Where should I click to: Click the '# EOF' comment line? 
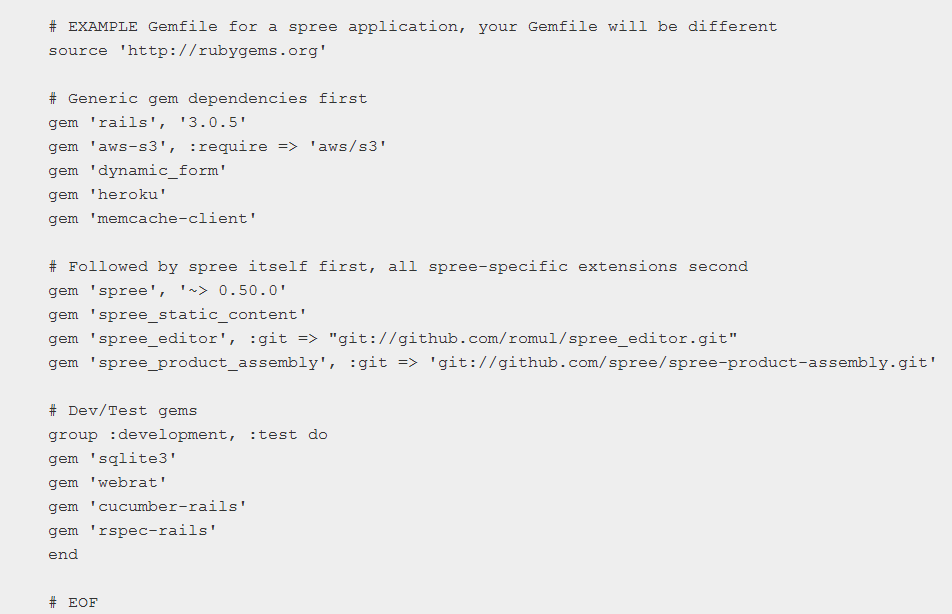click(73, 603)
